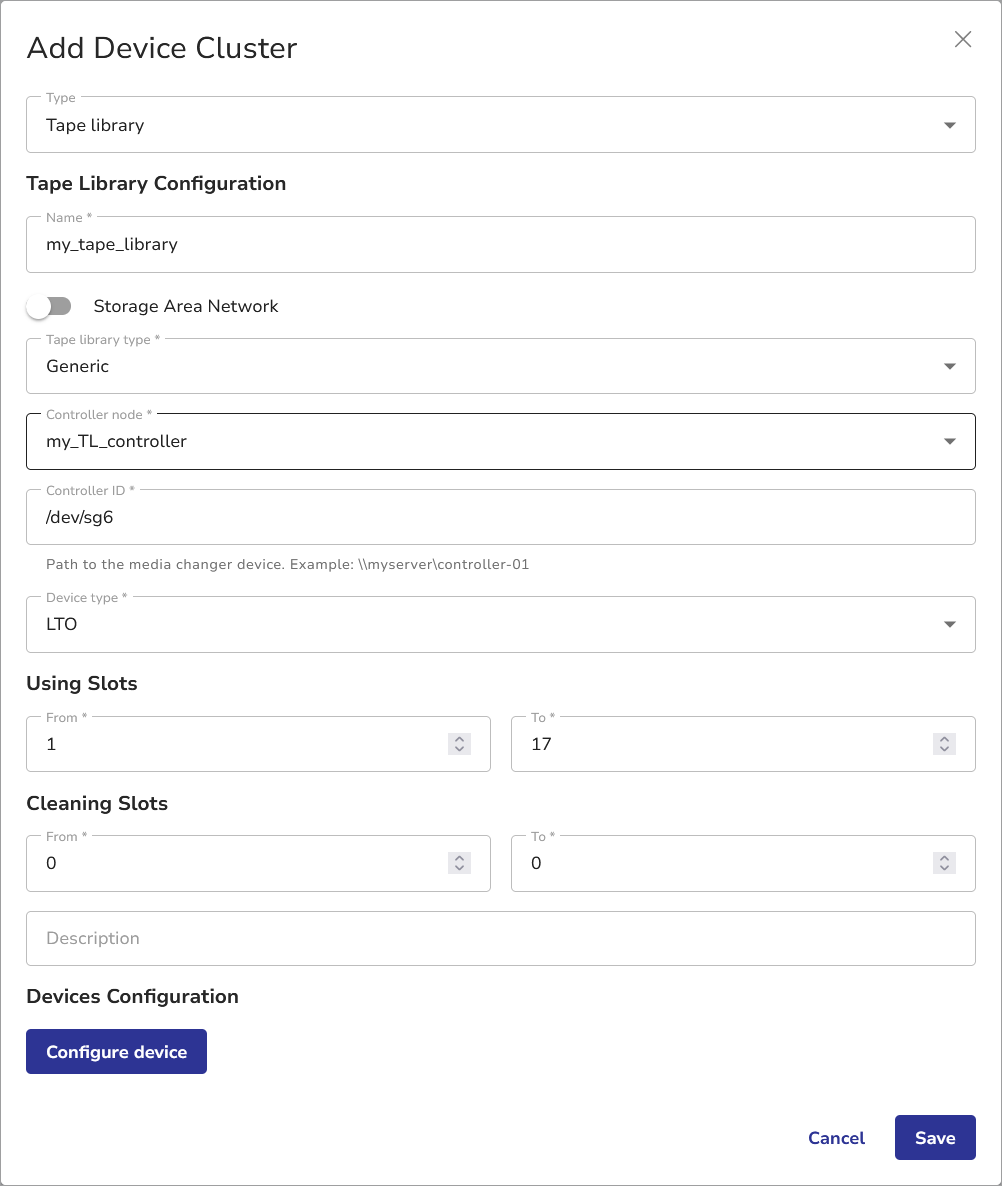Decrease Using Slots To value with down arrow
The width and height of the screenshot is (1002, 1186).
coord(944,749)
